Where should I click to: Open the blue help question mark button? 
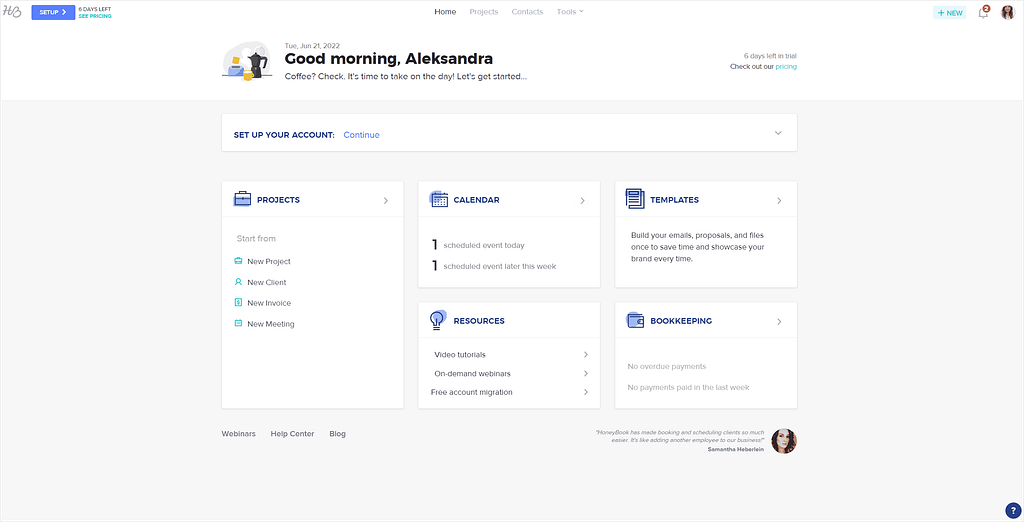pyautogui.click(x=1012, y=511)
